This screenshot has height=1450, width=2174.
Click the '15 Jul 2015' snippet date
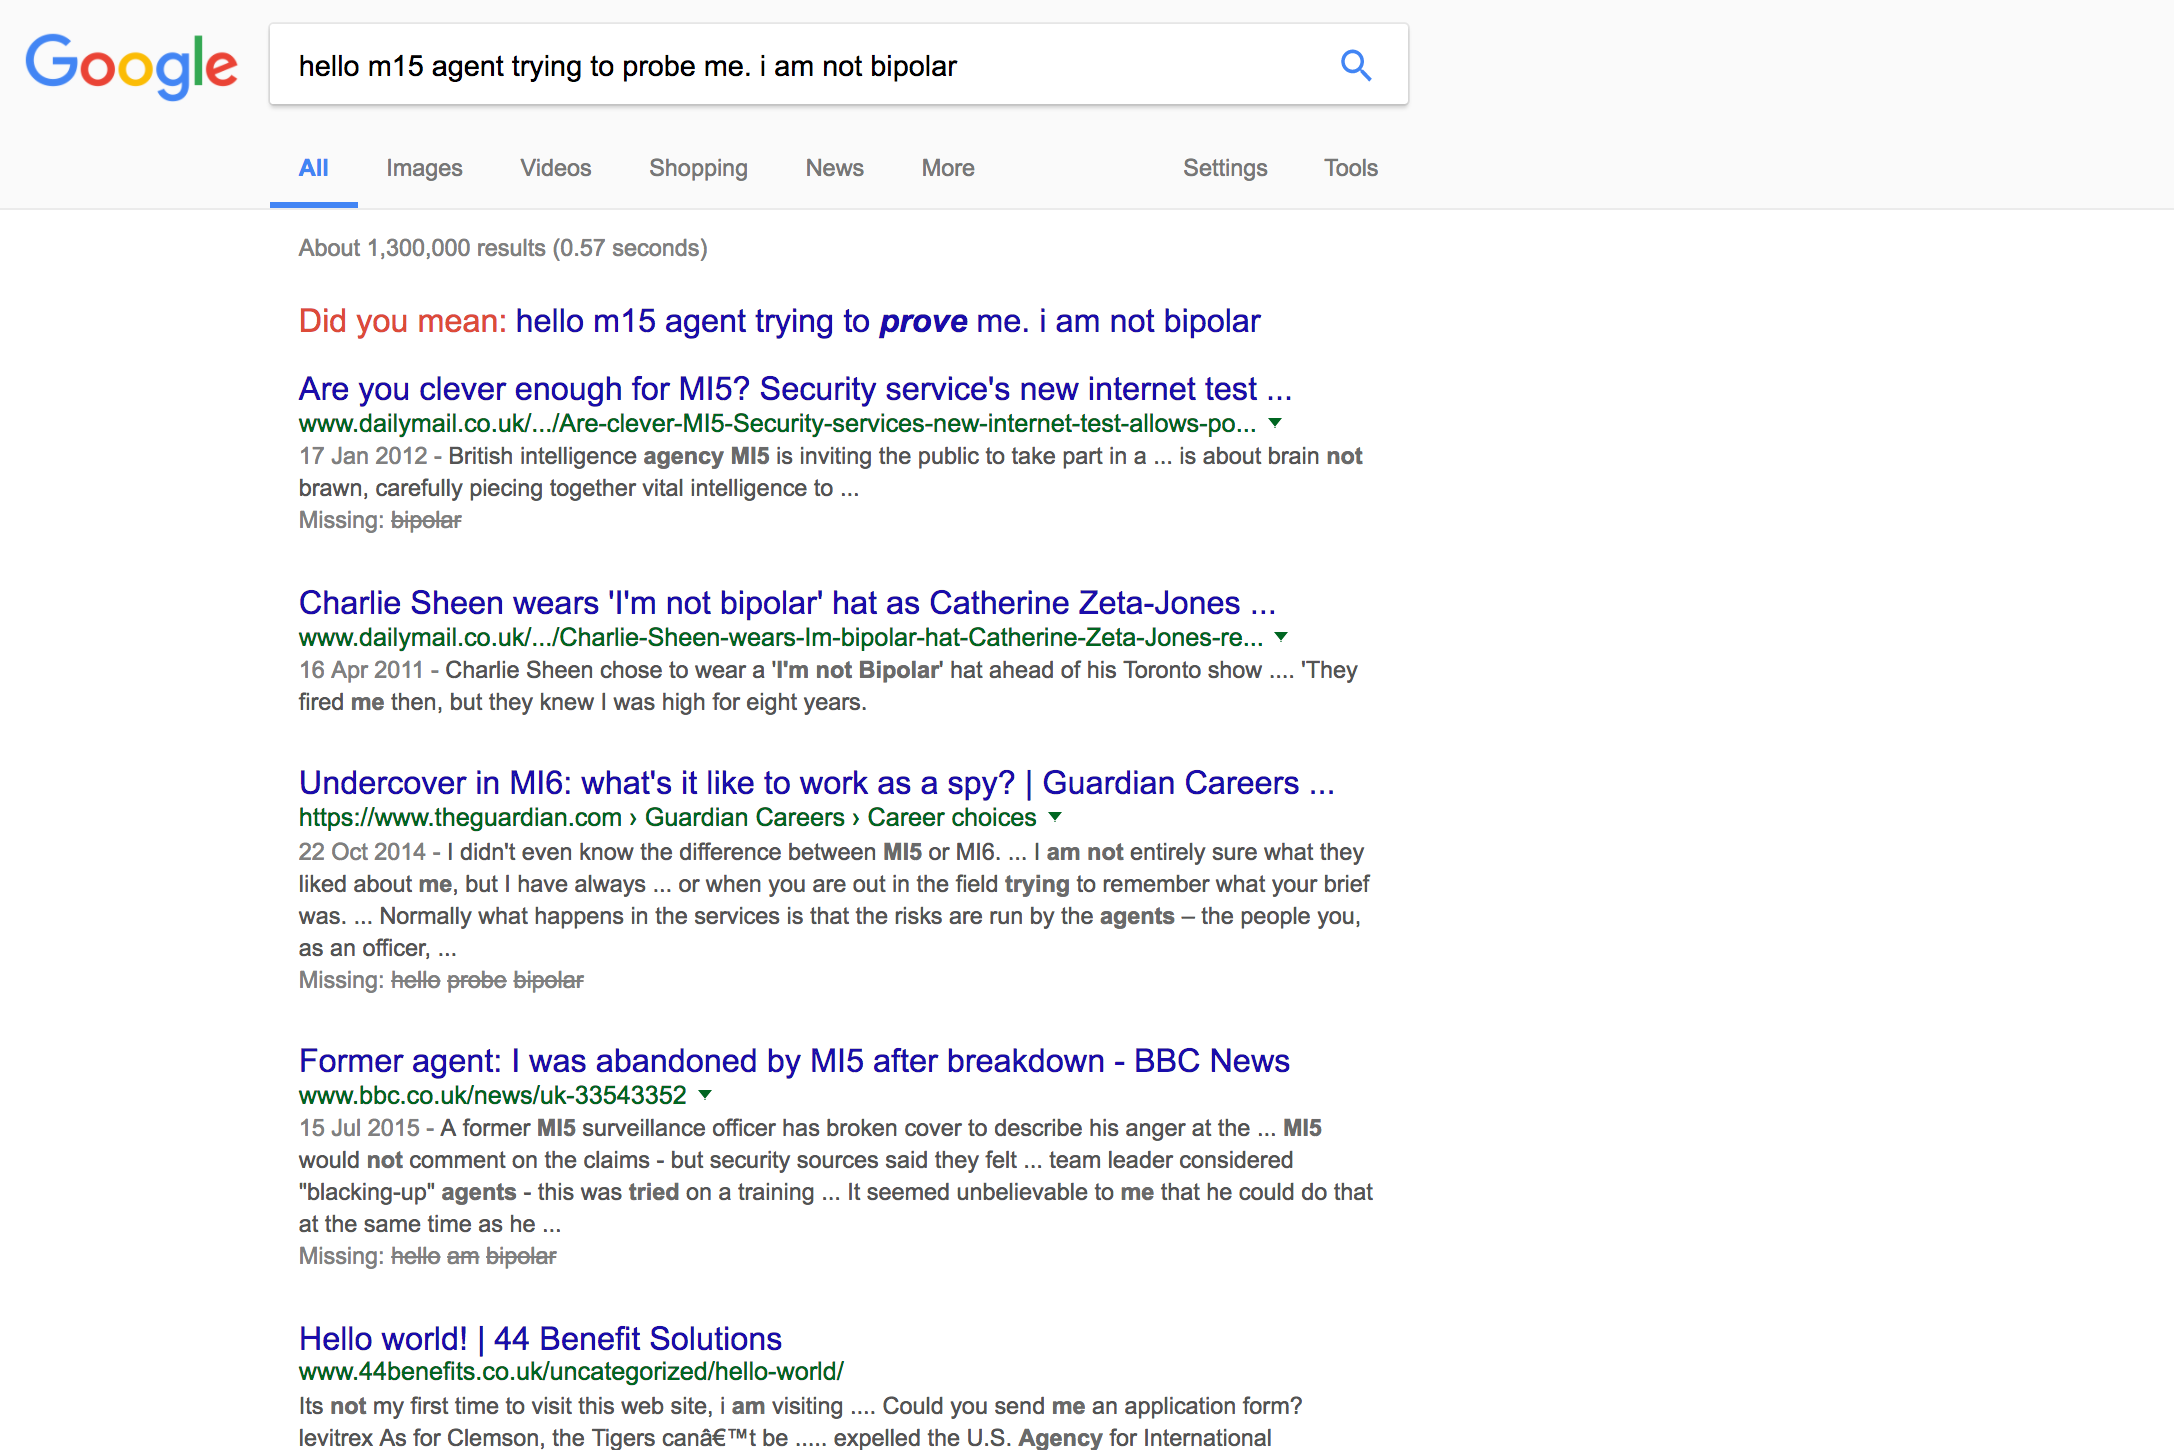(x=359, y=1128)
